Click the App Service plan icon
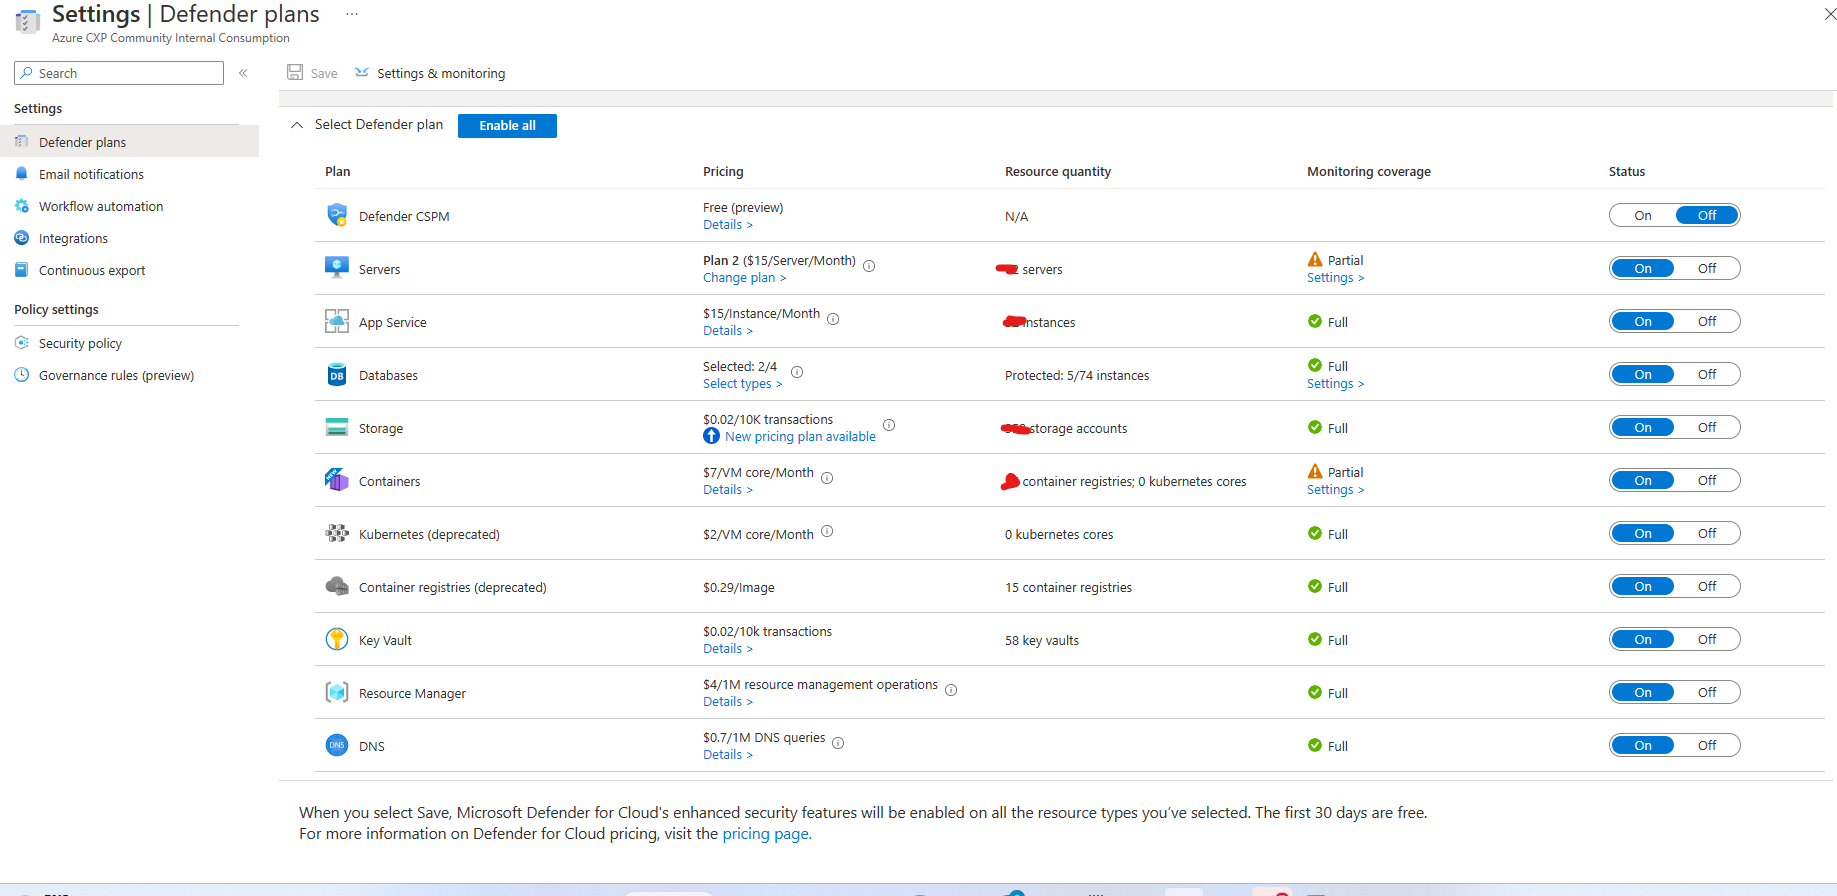 (x=337, y=321)
